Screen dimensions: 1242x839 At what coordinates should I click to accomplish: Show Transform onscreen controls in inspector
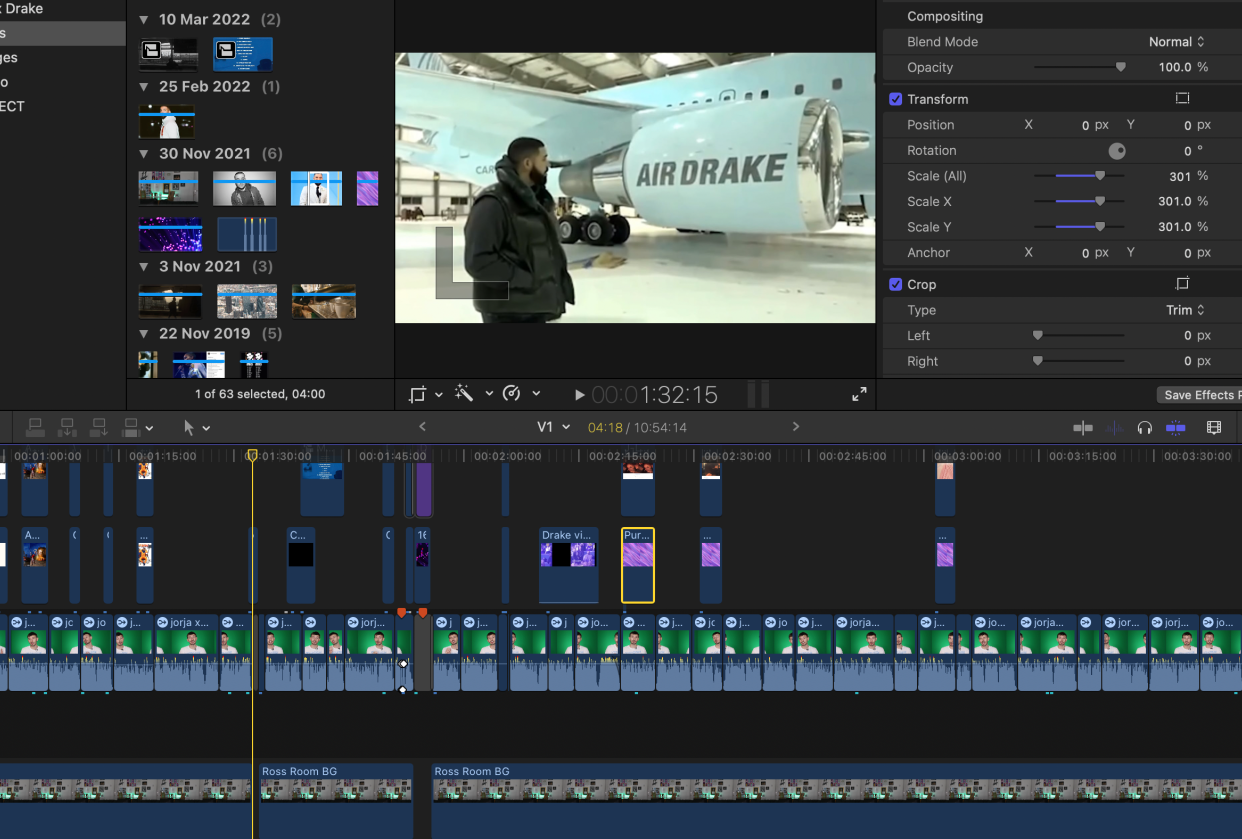click(1182, 99)
